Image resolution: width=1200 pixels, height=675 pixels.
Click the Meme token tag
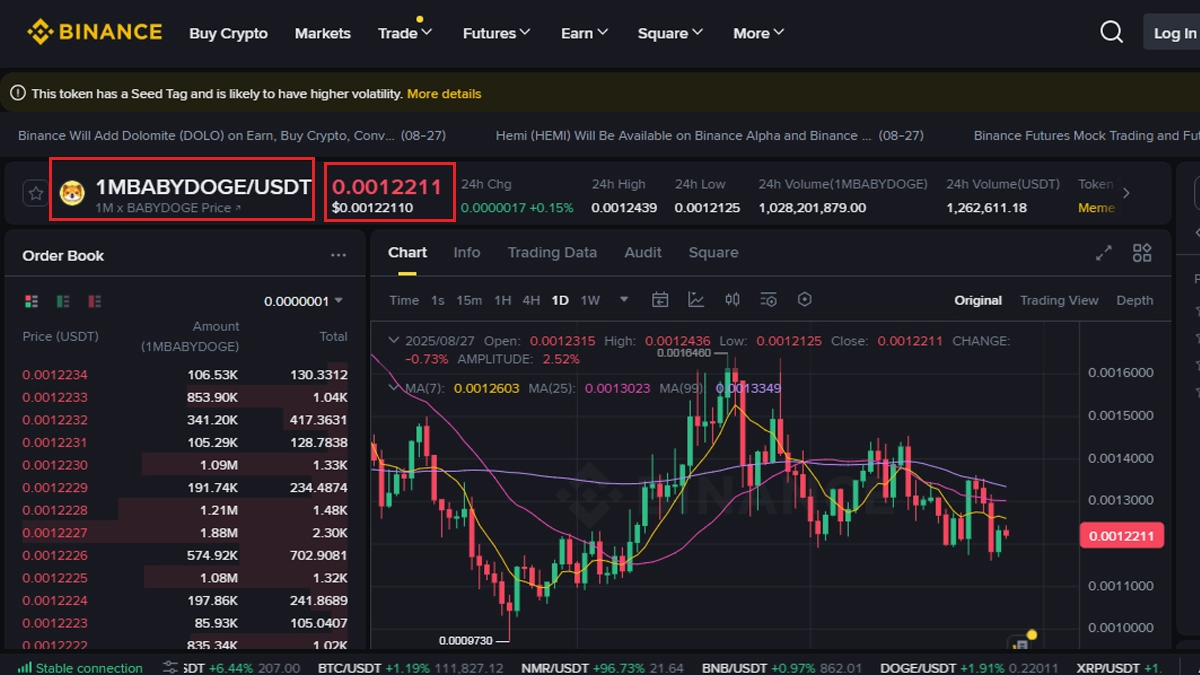[x=1096, y=208]
